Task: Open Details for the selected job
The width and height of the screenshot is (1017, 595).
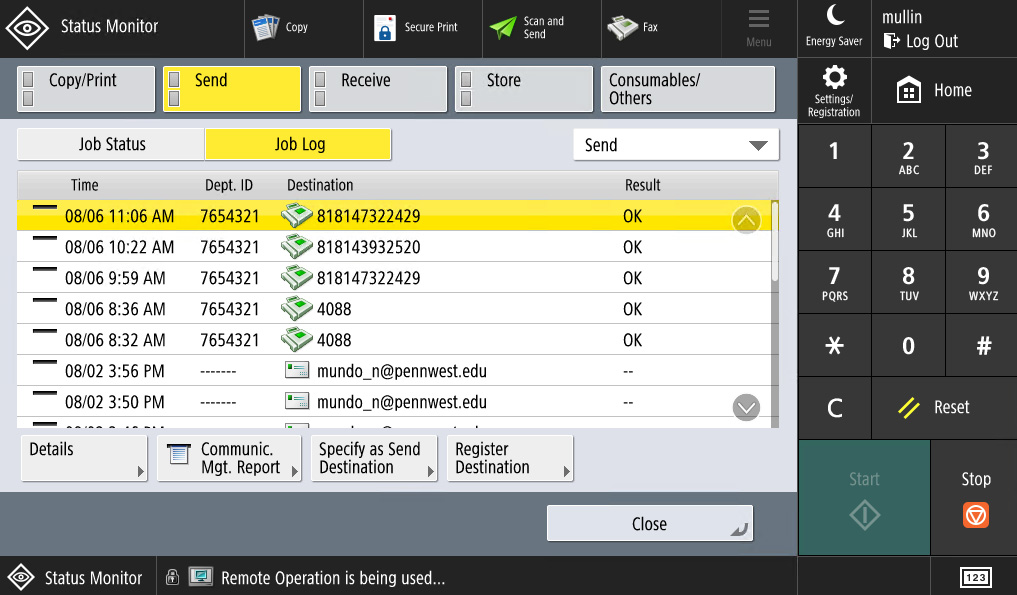Action: click(x=84, y=458)
